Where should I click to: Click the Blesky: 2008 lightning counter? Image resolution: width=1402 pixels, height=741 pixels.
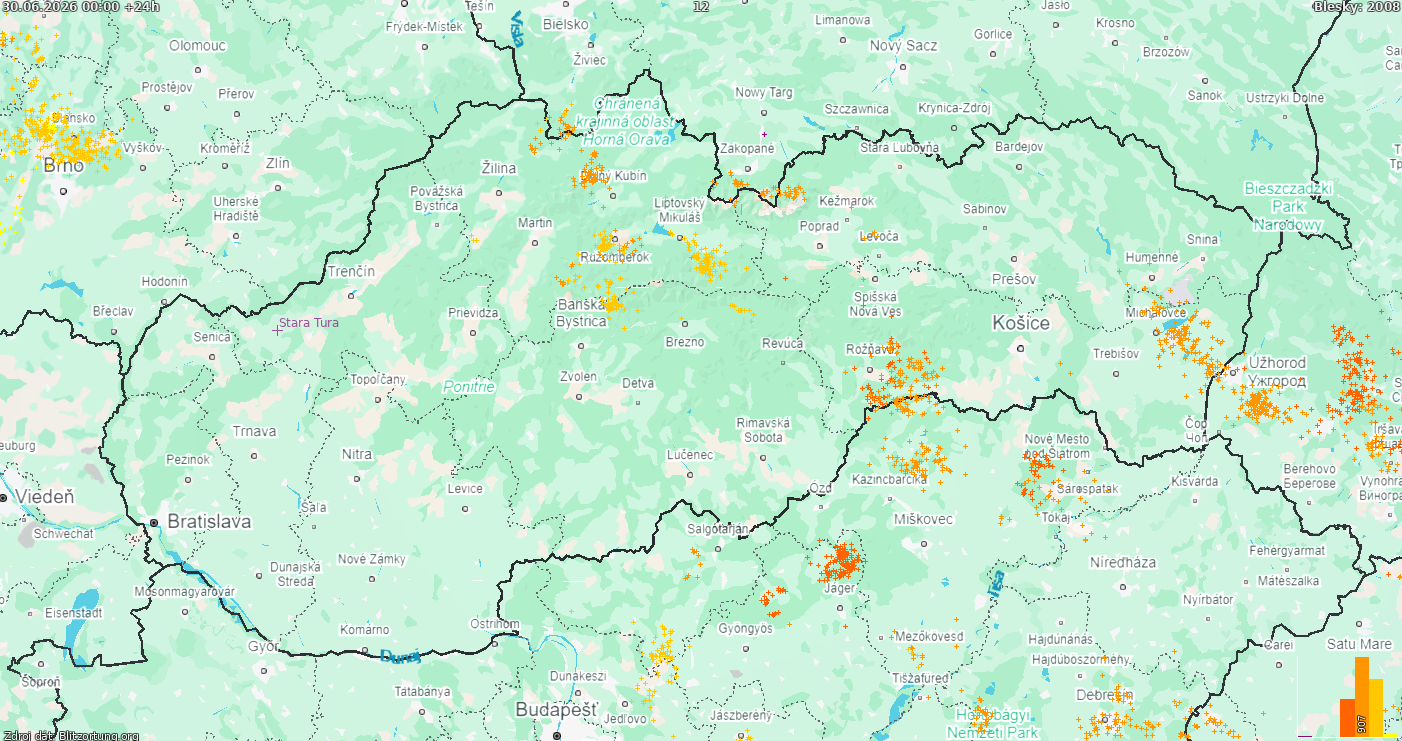click(x=1357, y=6)
